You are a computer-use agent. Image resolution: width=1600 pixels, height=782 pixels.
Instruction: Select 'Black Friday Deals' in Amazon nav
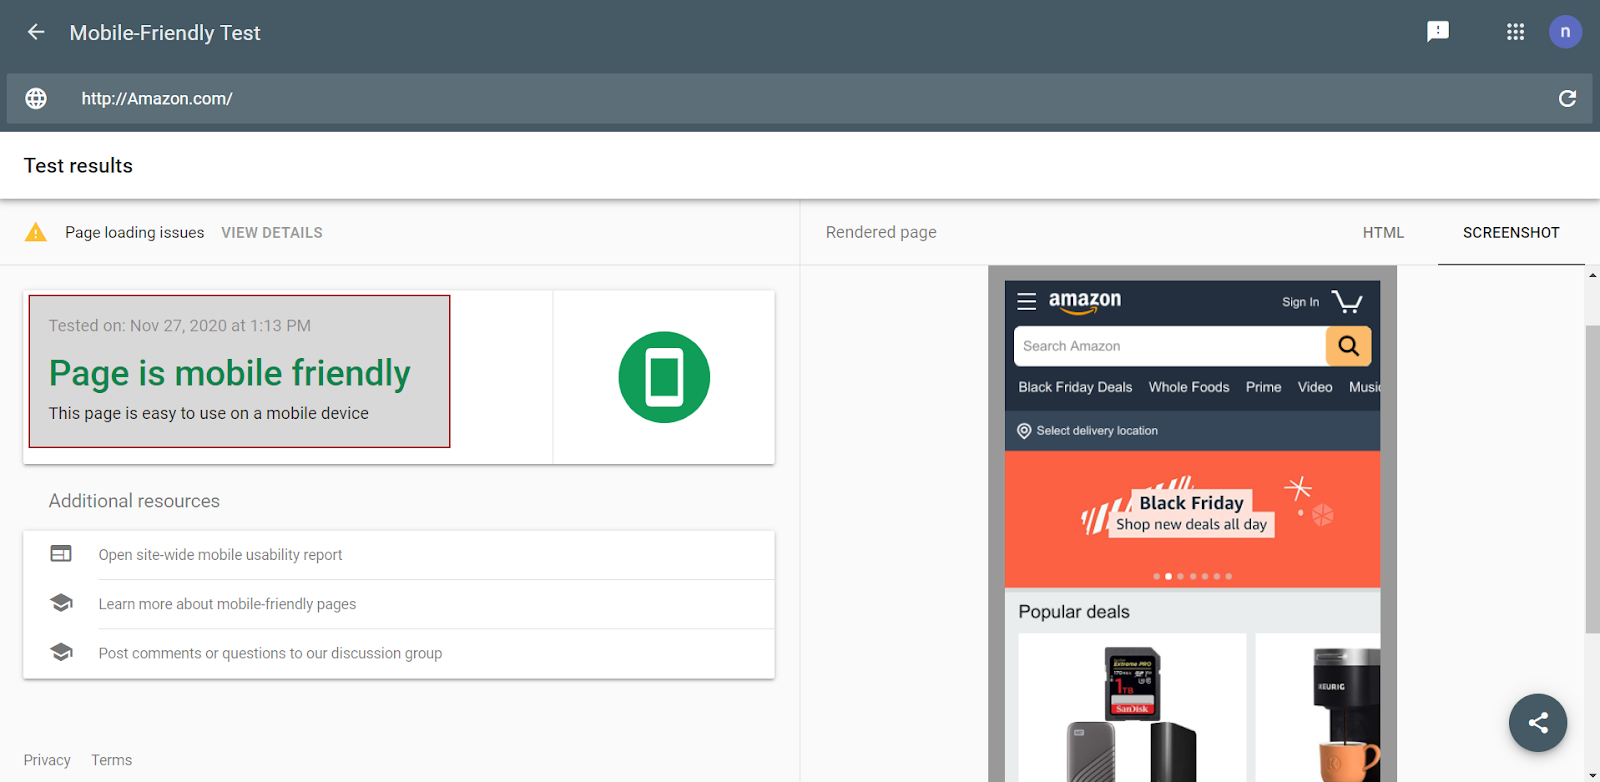[x=1075, y=387]
